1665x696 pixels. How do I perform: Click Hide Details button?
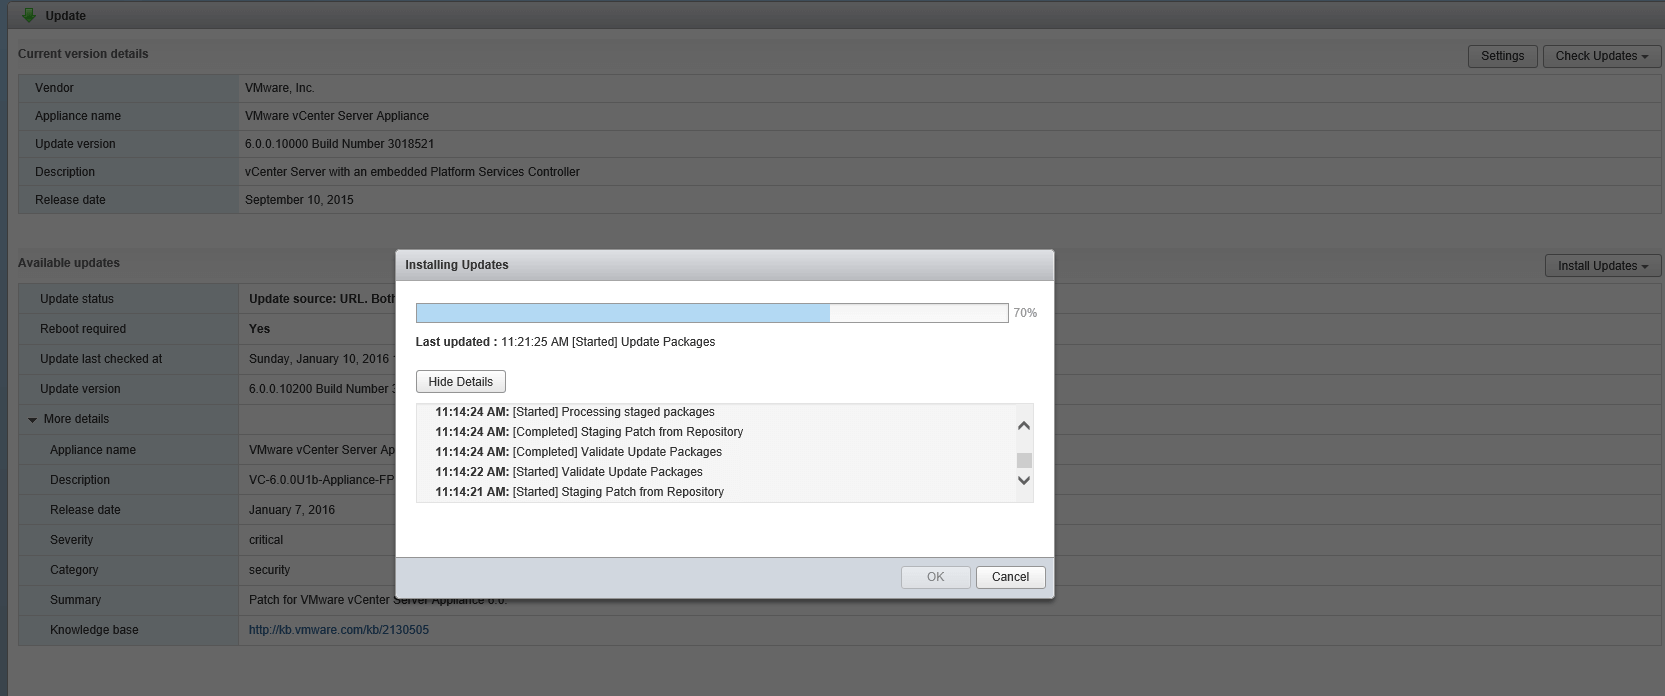tap(461, 382)
